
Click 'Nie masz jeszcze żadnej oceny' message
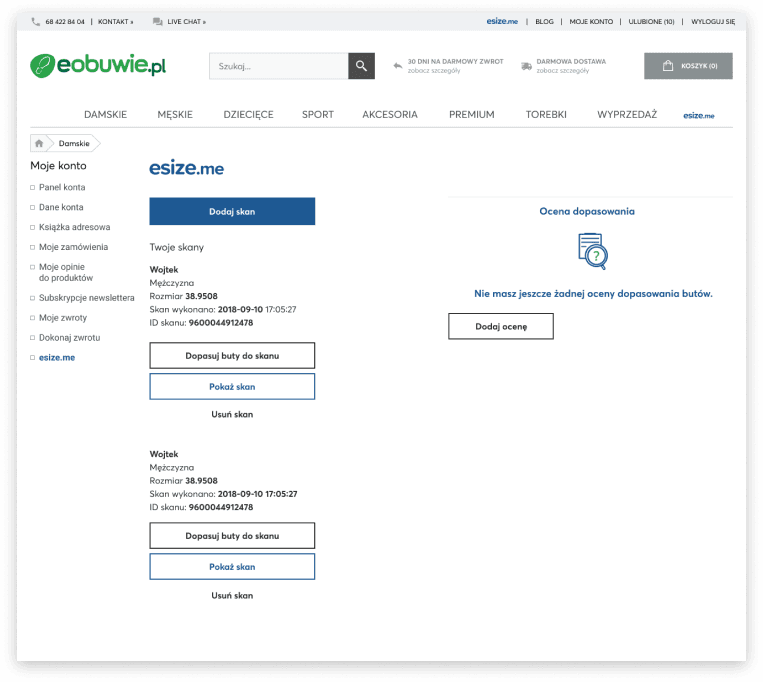pyautogui.click(x=593, y=293)
